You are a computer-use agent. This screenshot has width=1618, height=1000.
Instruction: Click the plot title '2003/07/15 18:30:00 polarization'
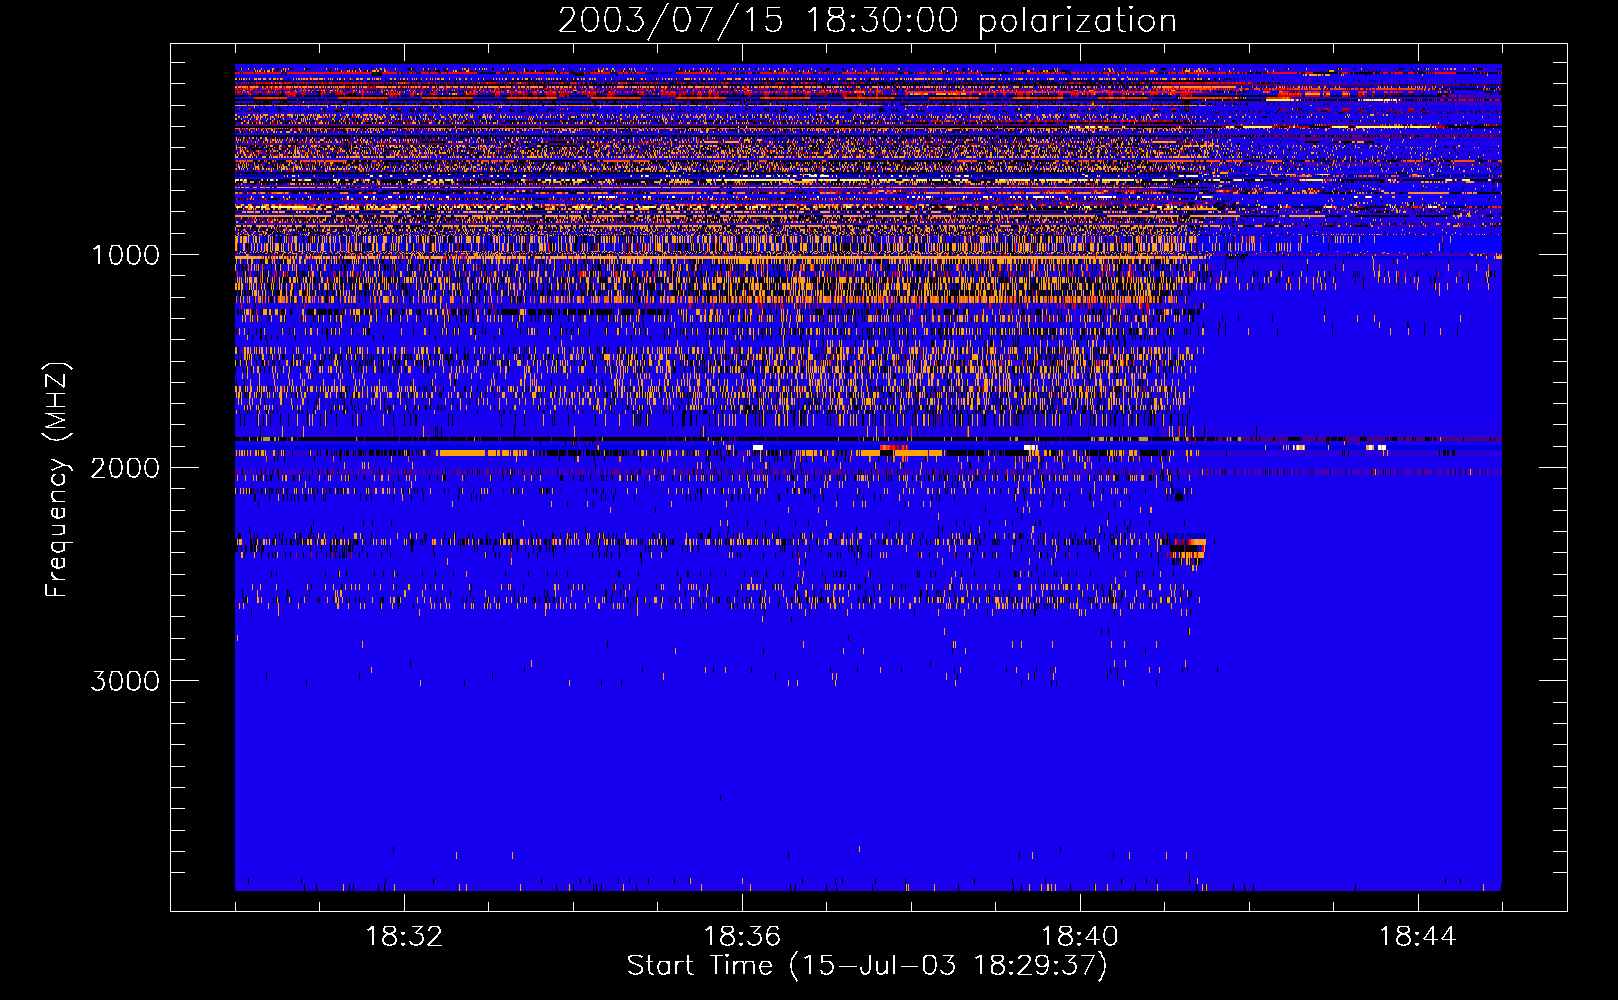coord(867,21)
